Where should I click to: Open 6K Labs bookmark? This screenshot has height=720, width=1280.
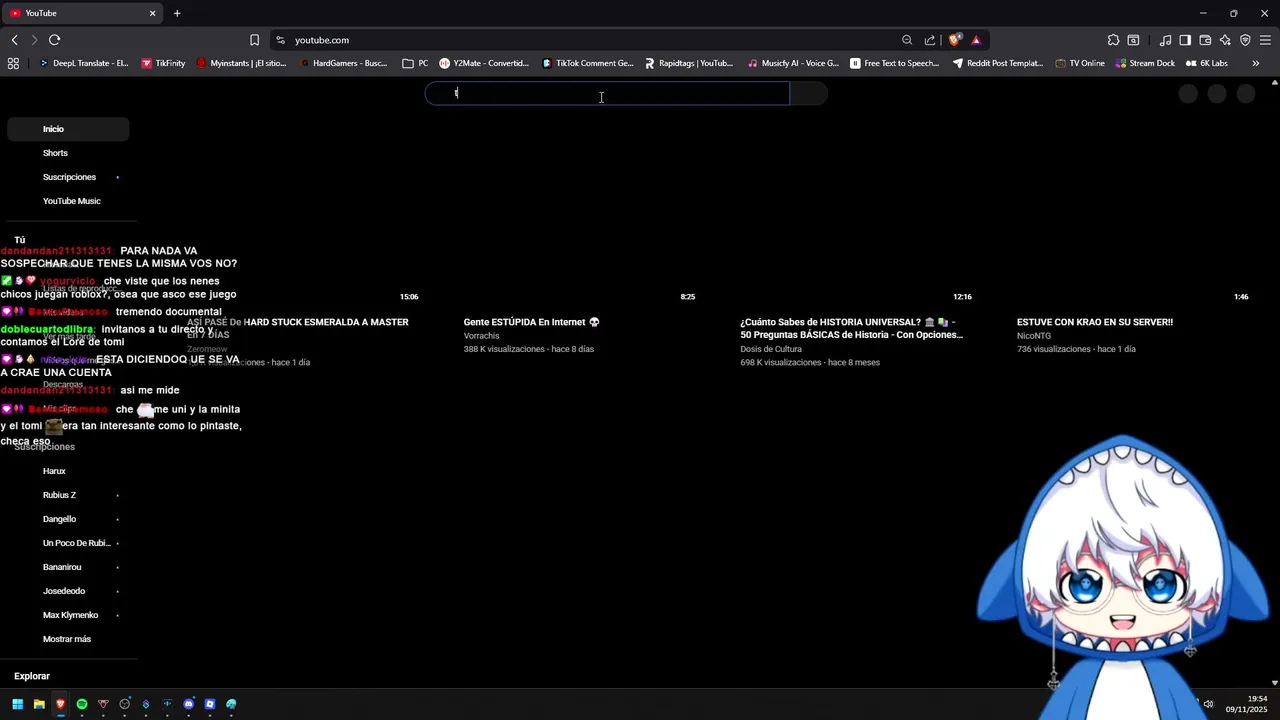pyautogui.click(x=1207, y=63)
